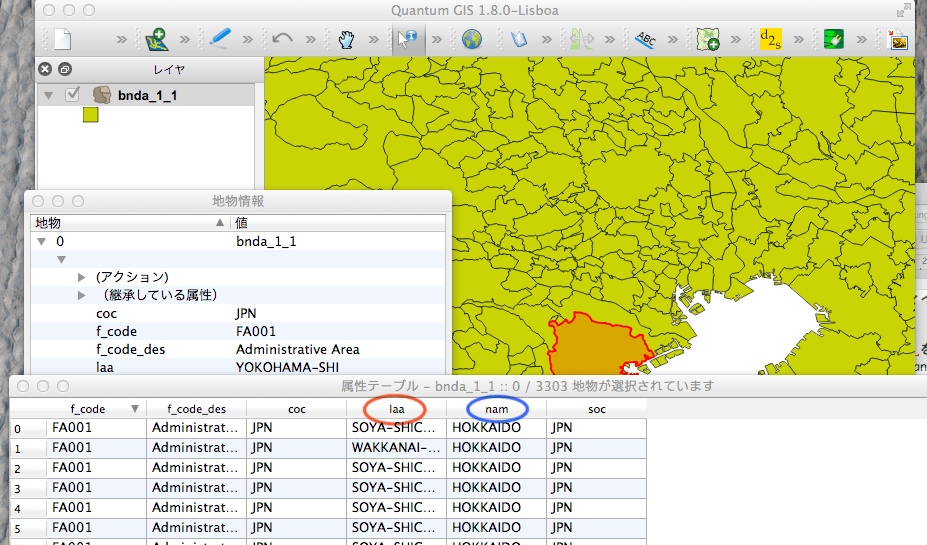Viewport: 927px width, 545px height.
Task: Collapse the bnda_1_1 layer tree node
Action: [47, 95]
